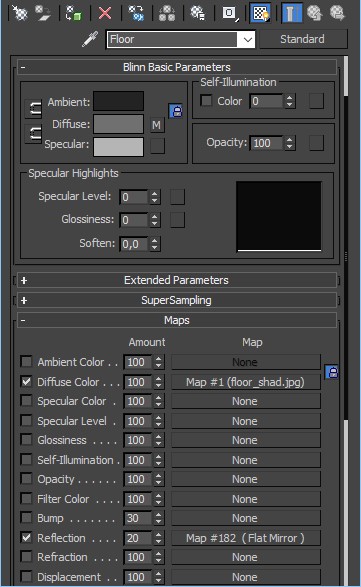Enable the Specular Color map checkbox
The image size is (361, 587).
(x=26, y=401)
